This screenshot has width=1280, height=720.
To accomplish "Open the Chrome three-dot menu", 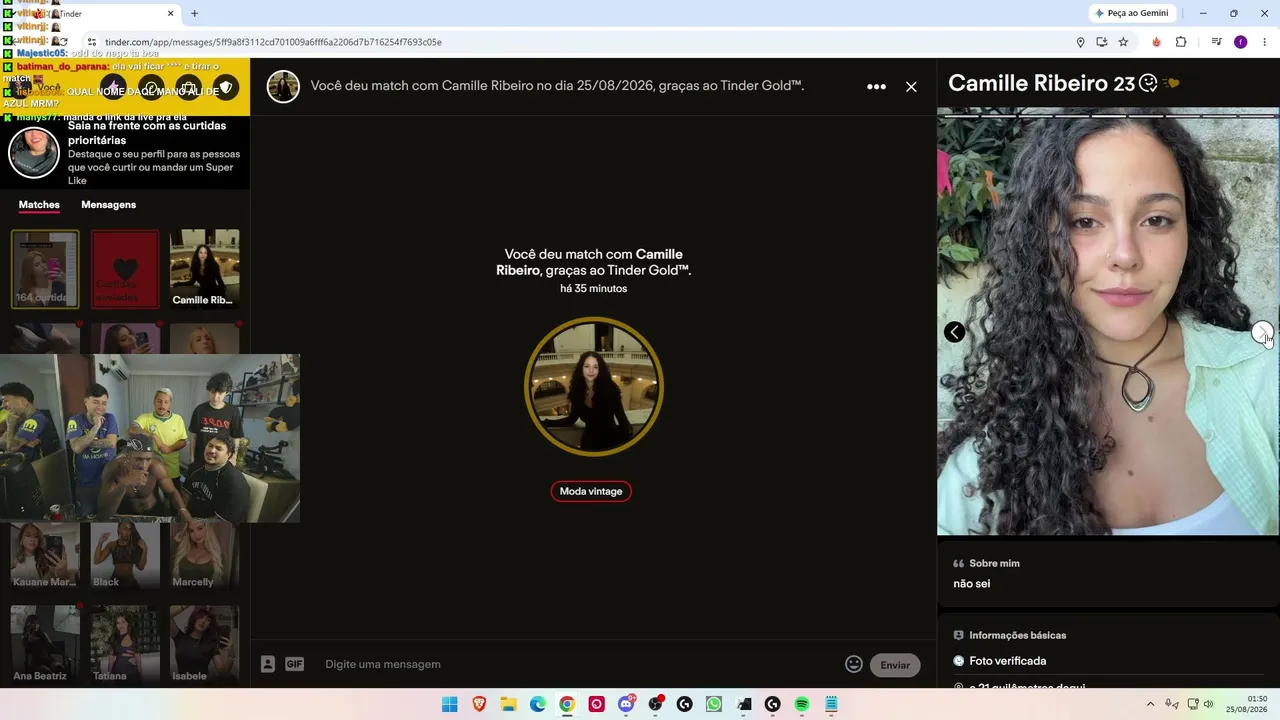I will pyautogui.click(x=1265, y=42).
